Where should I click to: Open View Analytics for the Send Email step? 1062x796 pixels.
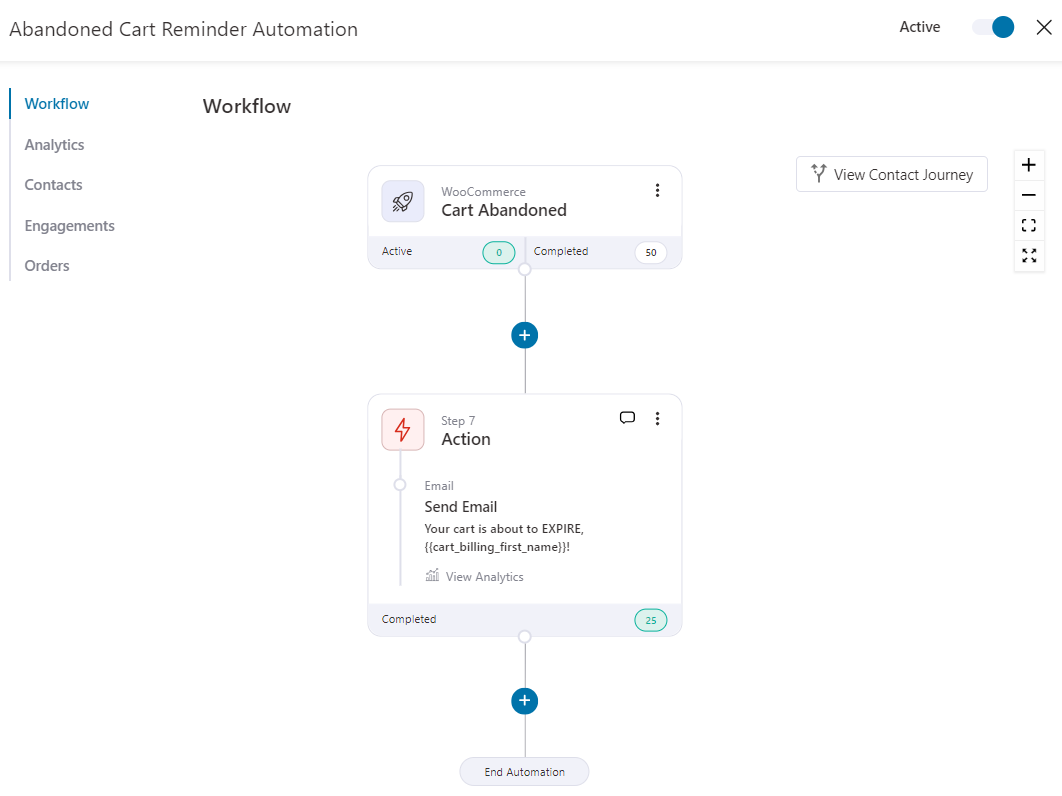(474, 576)
